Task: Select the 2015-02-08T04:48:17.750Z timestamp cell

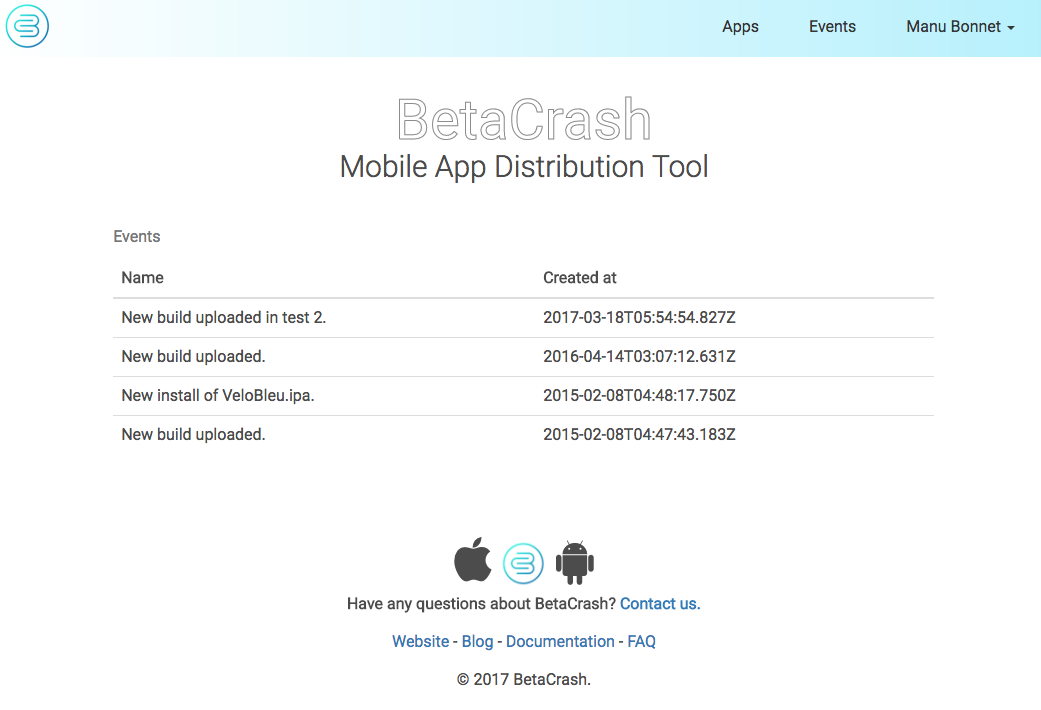Action: point(639,396)
